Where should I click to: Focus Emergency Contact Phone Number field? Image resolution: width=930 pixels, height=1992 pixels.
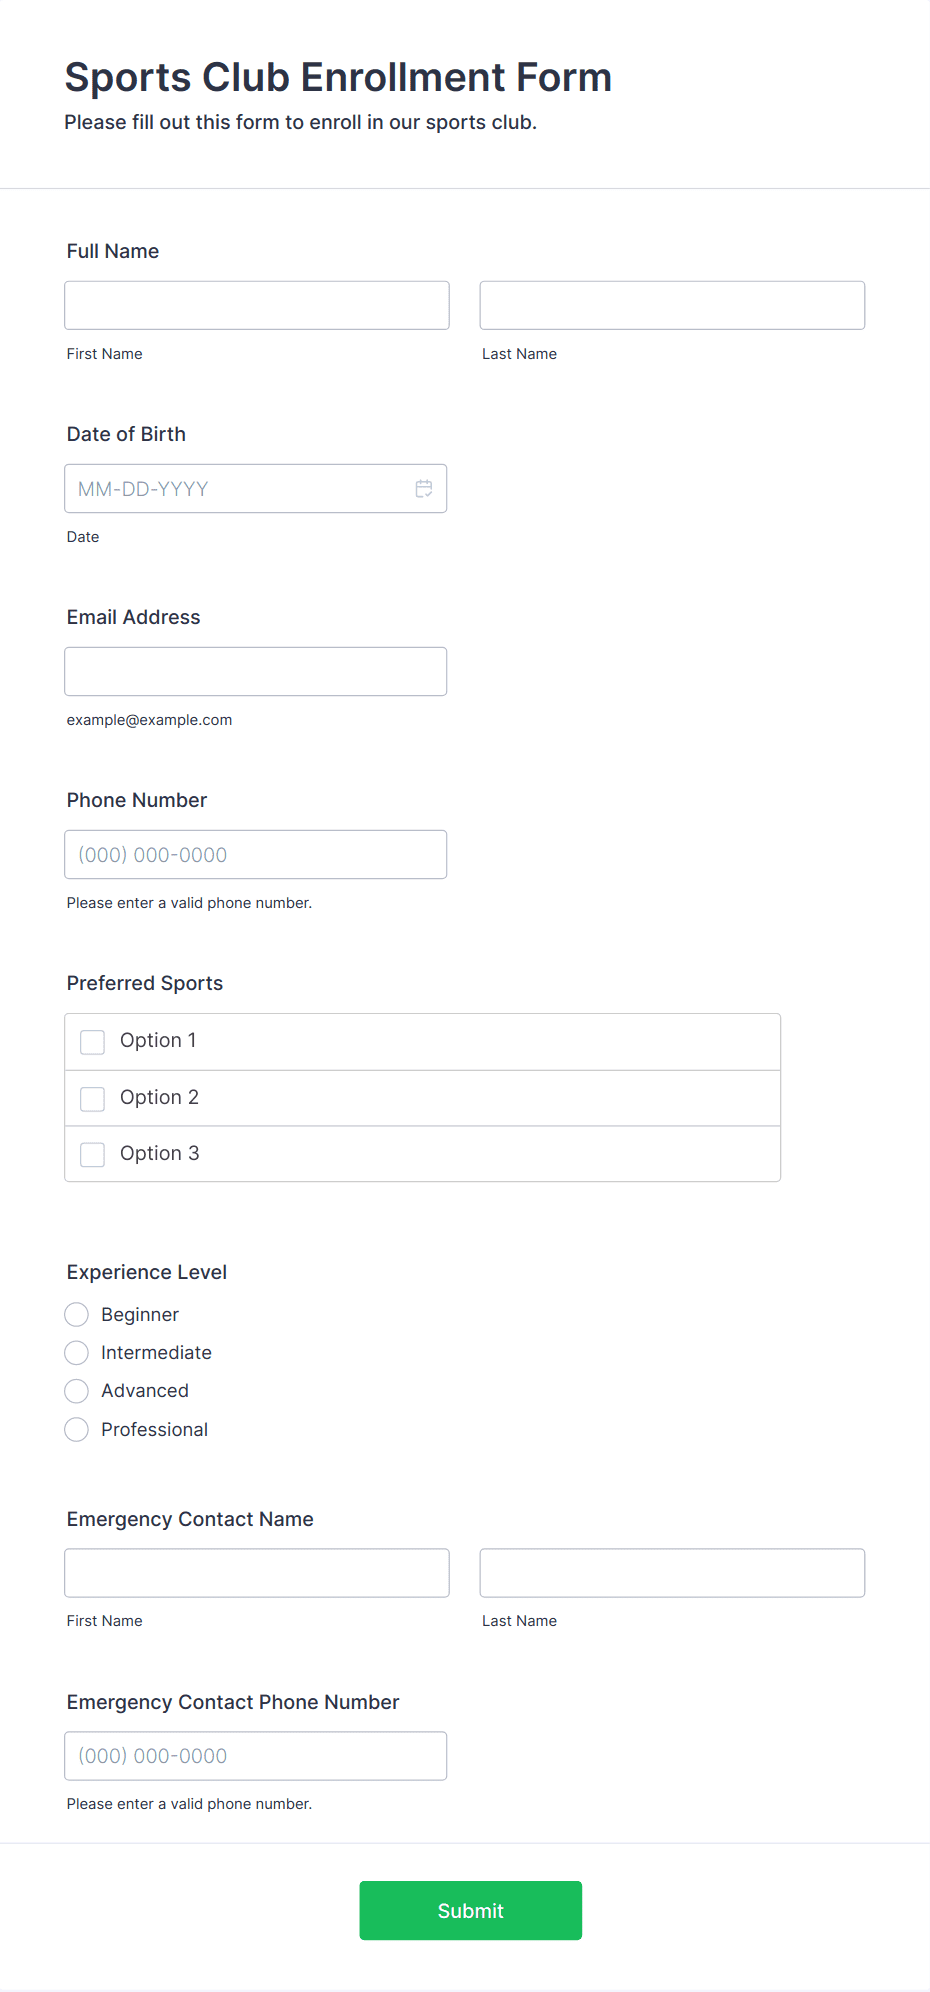tap(256, 1756)
